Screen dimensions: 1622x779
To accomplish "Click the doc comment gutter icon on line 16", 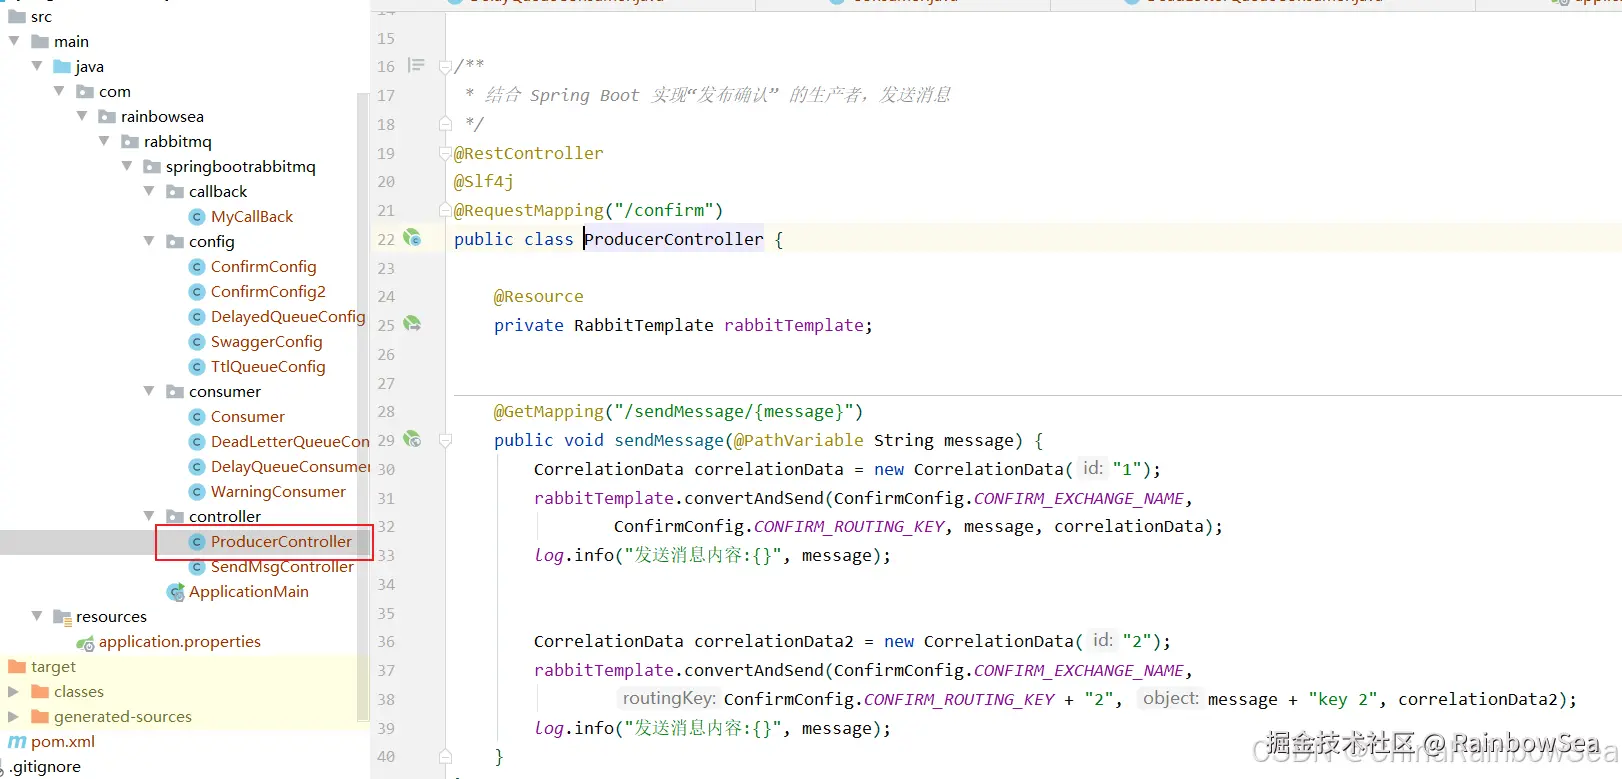I will (x=416, y=66).
